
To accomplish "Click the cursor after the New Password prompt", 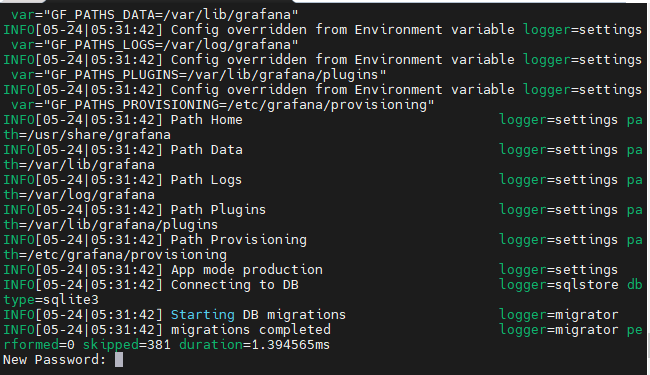I will pyautogui.click(x=119, y=360).
